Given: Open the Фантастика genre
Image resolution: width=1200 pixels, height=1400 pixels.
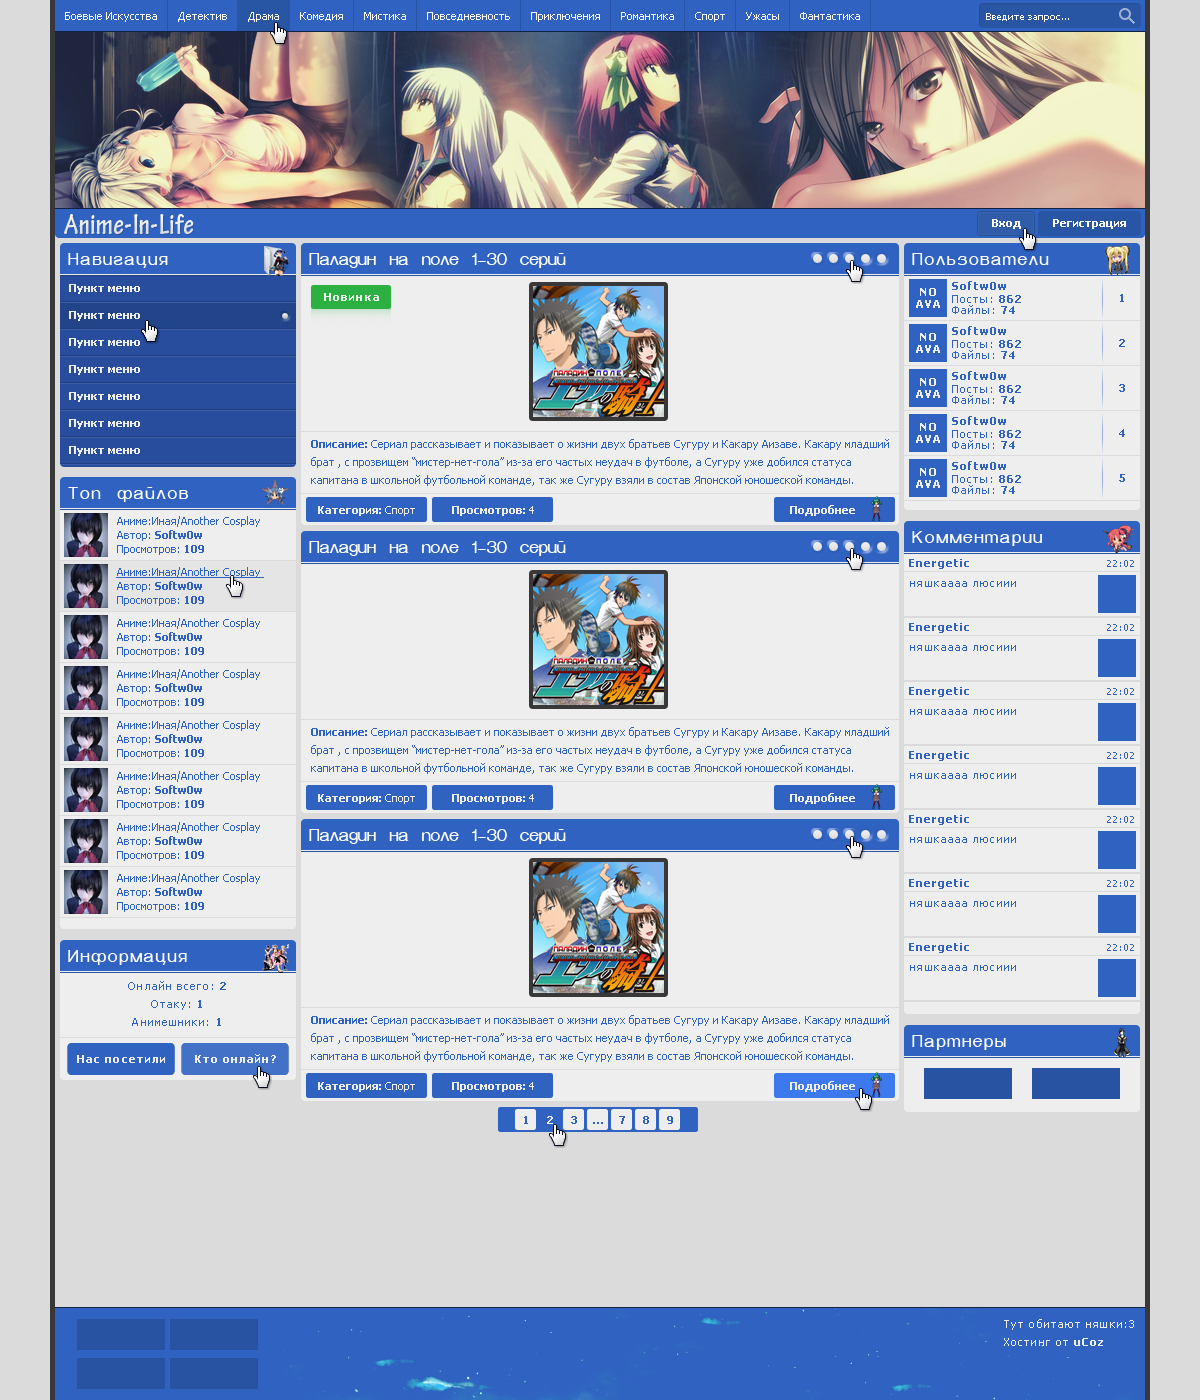Looking at the screenshot, I should click(x=830, y=16).
